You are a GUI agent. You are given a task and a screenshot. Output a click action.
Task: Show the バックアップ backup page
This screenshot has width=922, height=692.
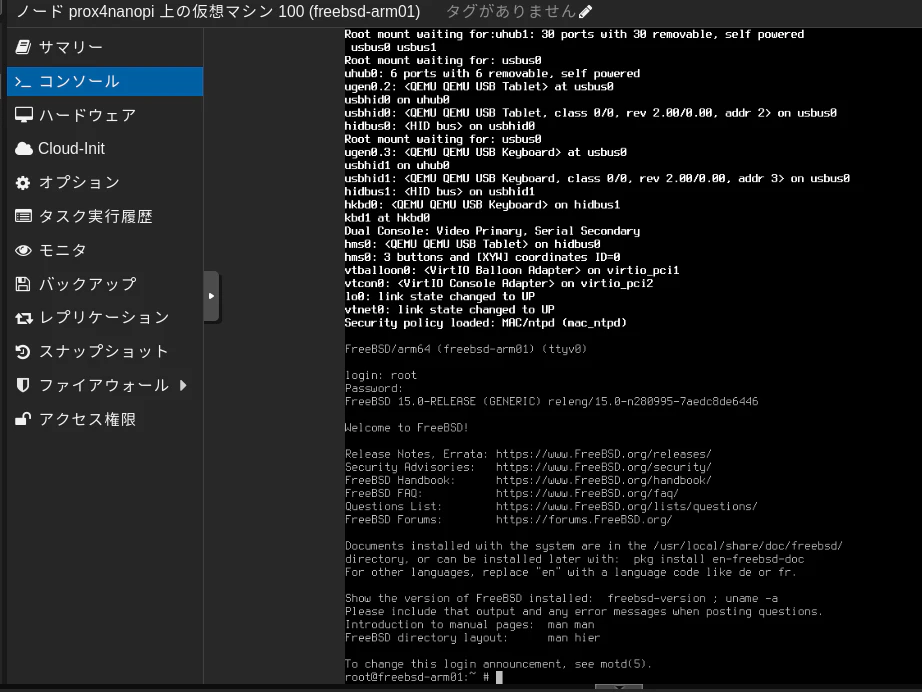pos(105,285)
